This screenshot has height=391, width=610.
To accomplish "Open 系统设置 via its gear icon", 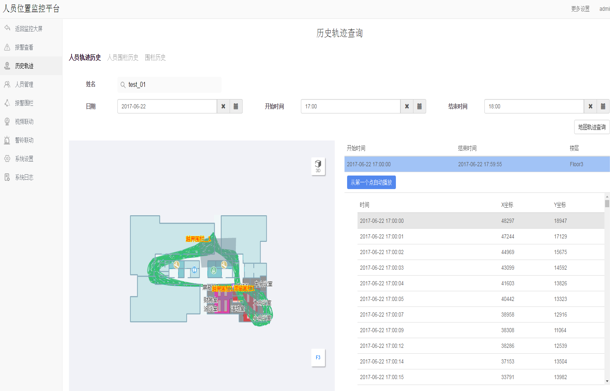I will point(7,158).
